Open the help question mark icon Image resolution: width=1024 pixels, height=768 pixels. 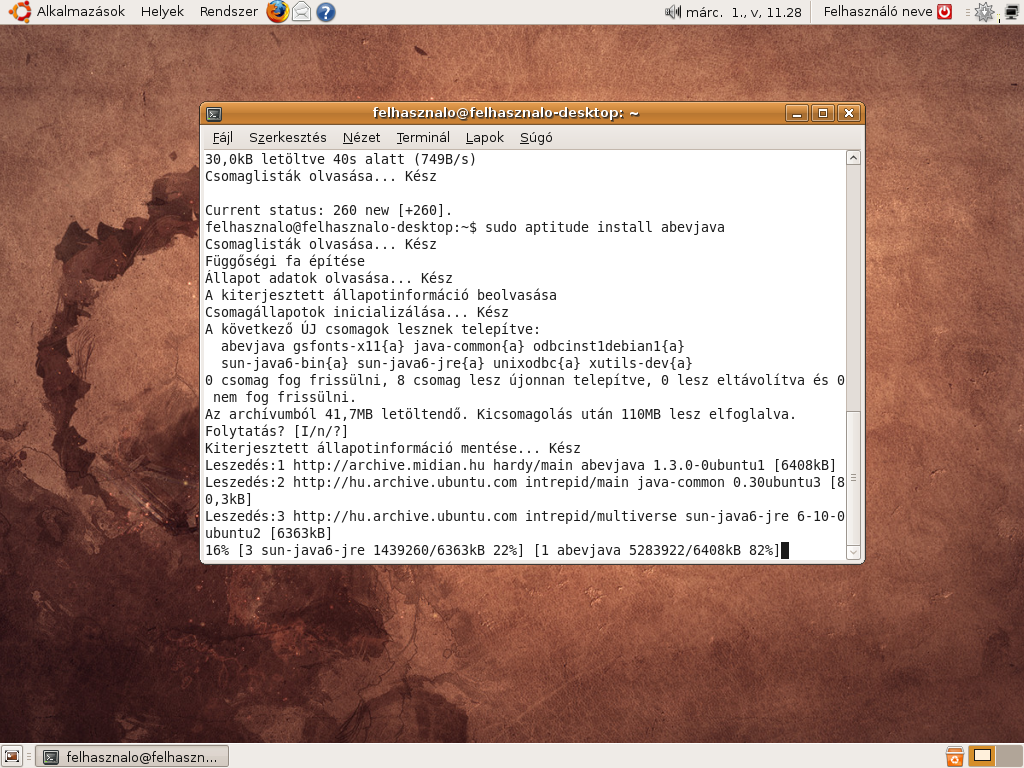pyautogui.click(x=325, y=12)
